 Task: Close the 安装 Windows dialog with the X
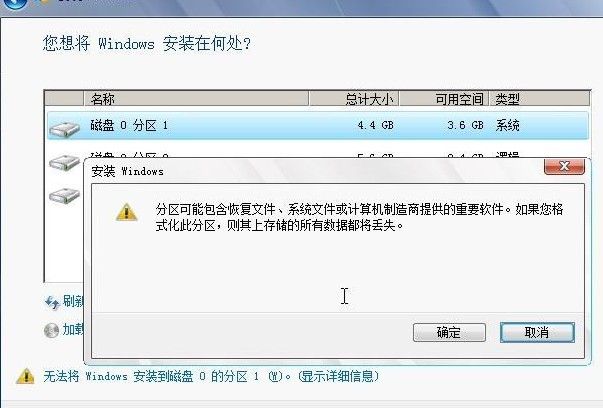click(x=564, y=167)
